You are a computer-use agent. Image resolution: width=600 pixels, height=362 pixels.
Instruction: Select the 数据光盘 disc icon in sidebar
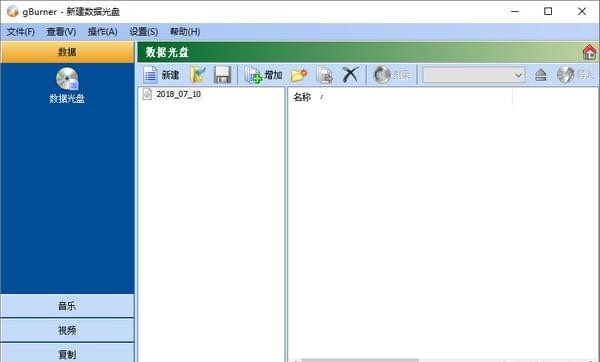(67, 79)
